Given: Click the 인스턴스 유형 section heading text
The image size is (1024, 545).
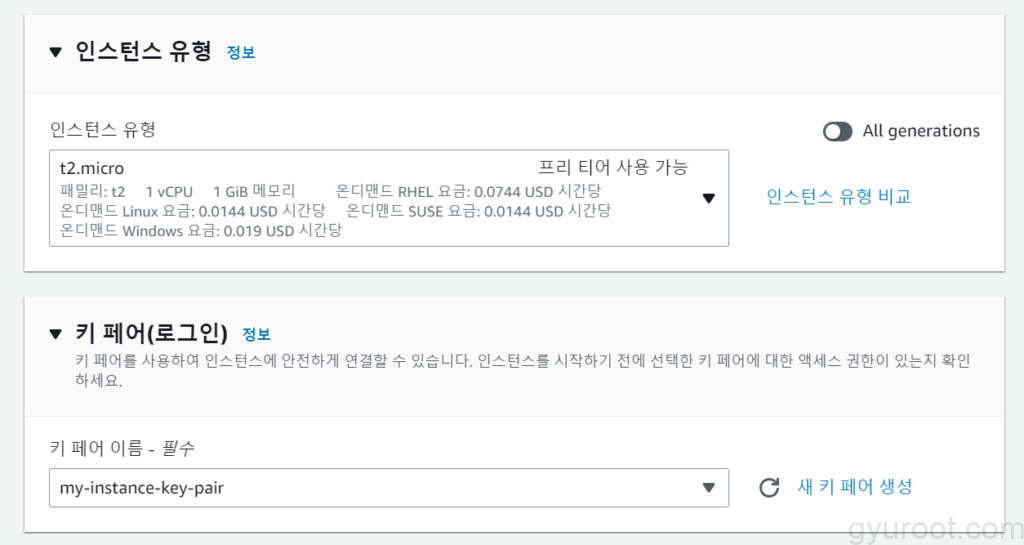Looking at the screenshot, I should coord(144,52).
